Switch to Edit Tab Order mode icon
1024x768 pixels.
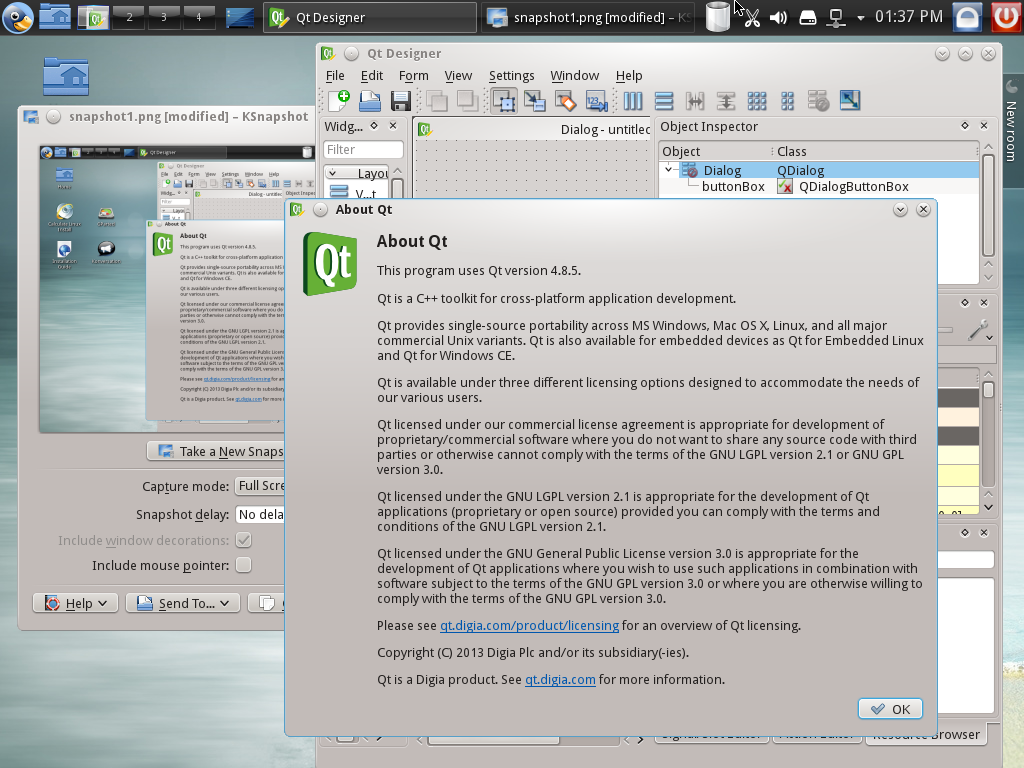tap(597, 101)
